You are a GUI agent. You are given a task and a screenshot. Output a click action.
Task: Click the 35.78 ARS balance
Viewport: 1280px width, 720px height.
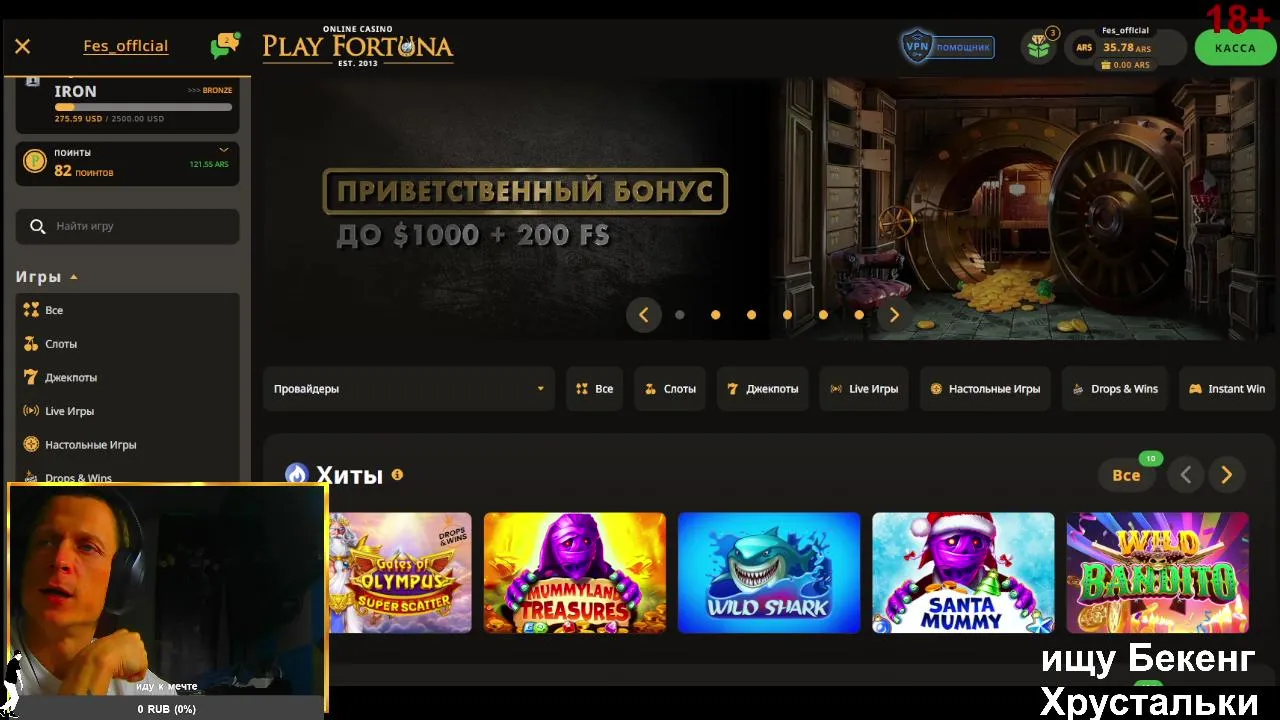tap(1127, 48)
